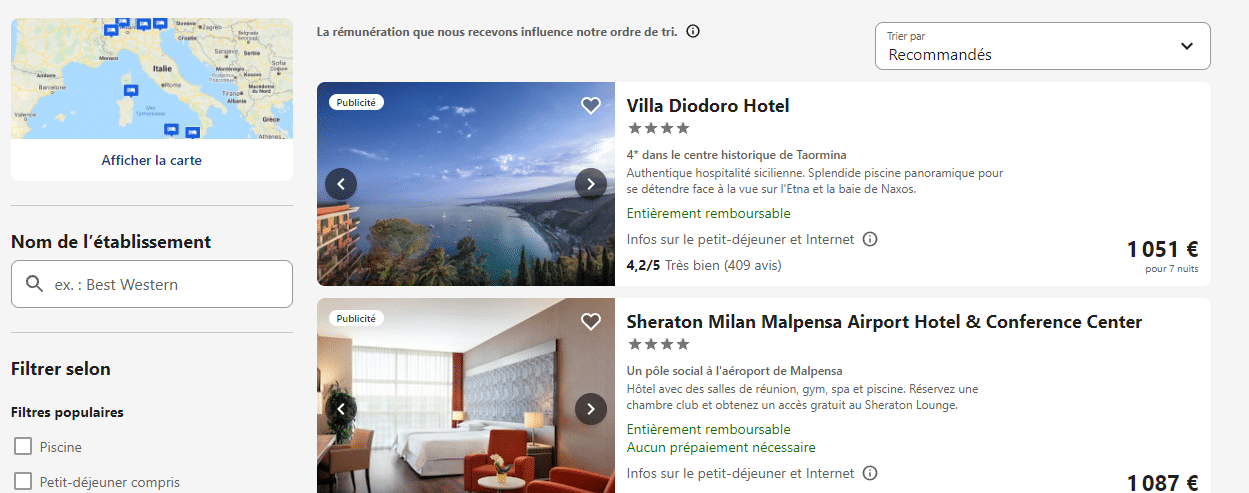
Task: Select the 1 051 € price for Villa Diodoro
Action: 1162,249
